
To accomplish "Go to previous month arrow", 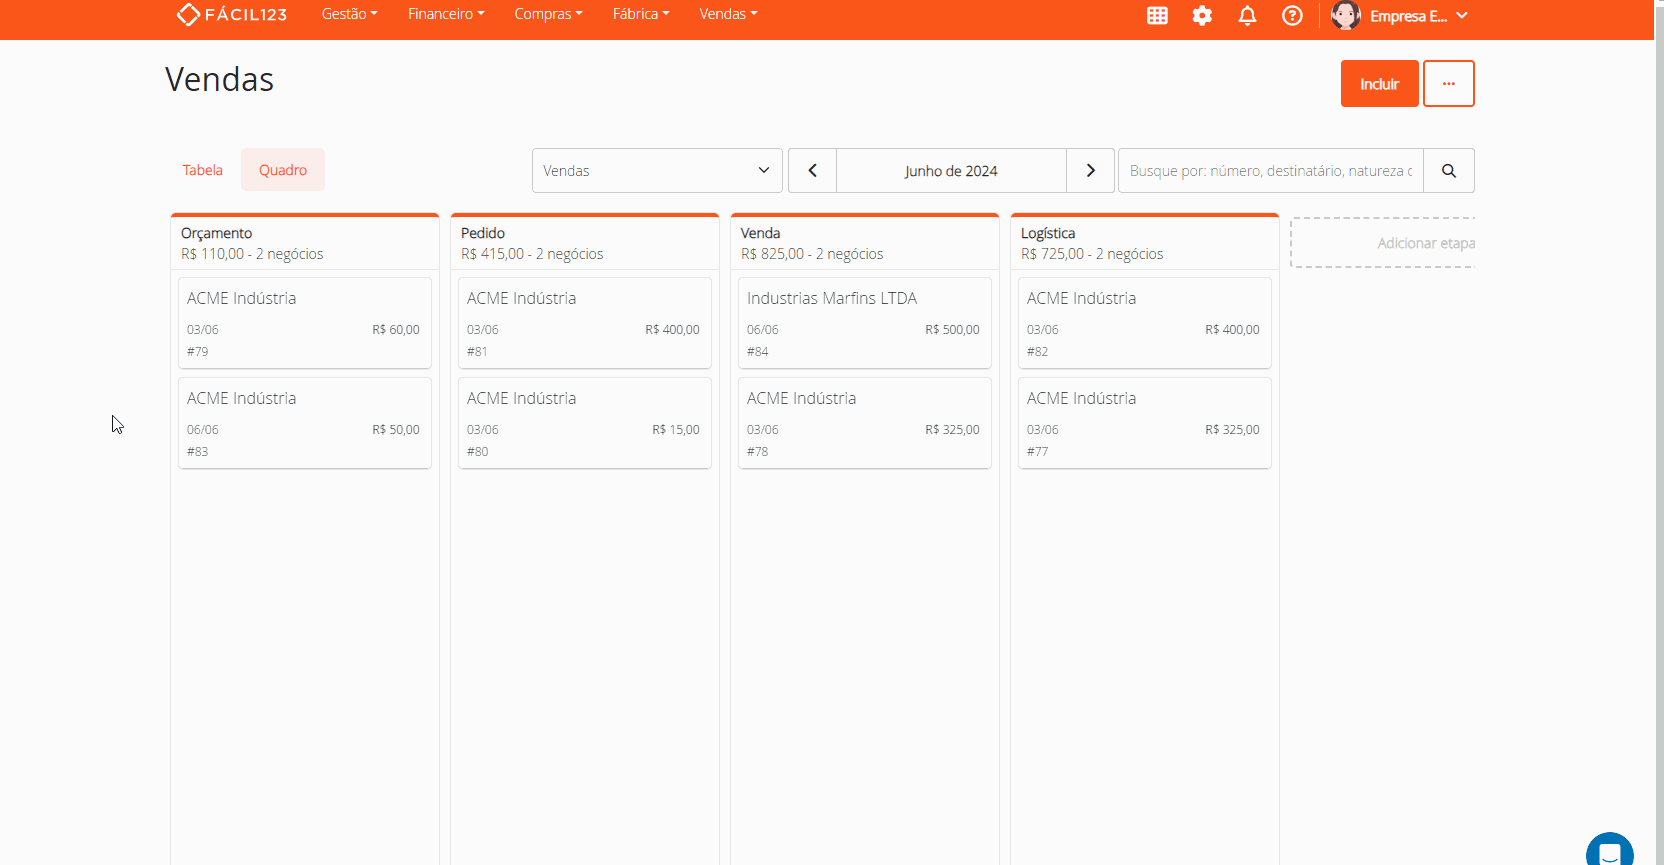I will point(812,170).
